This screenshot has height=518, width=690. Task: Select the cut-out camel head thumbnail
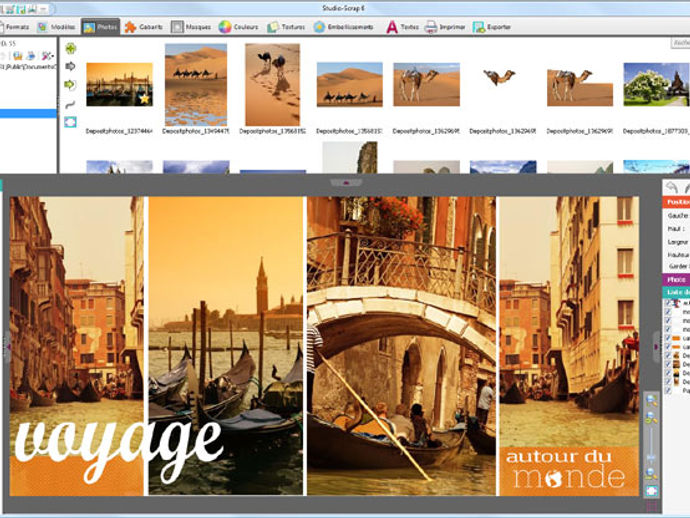pyautogui.click(x=499, y=77)
